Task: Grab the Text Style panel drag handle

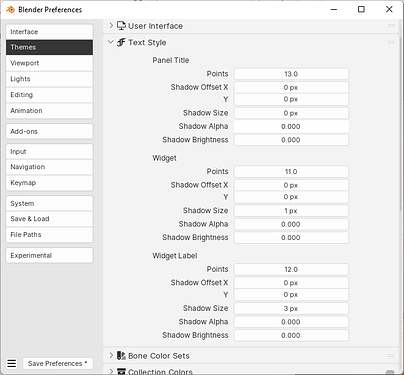Action: point(391,42)
